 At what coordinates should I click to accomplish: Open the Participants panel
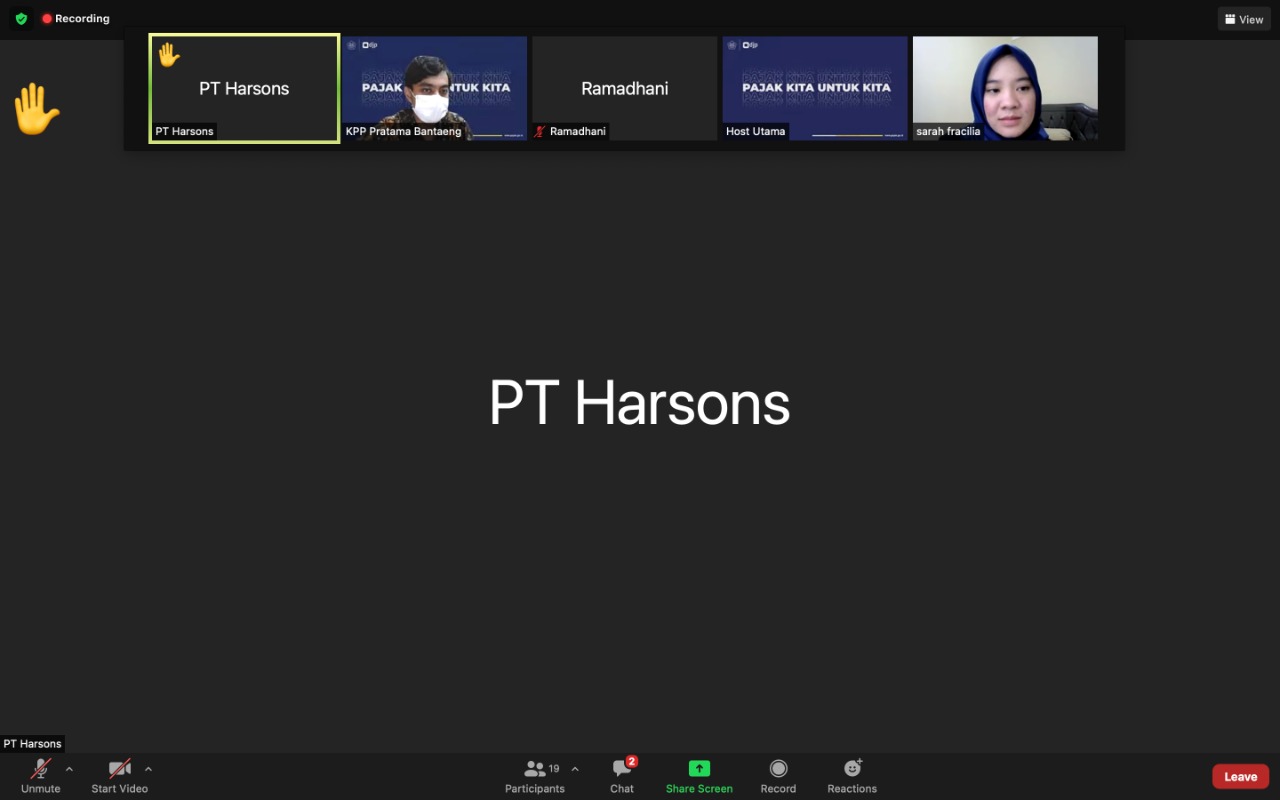coord(535,776)
